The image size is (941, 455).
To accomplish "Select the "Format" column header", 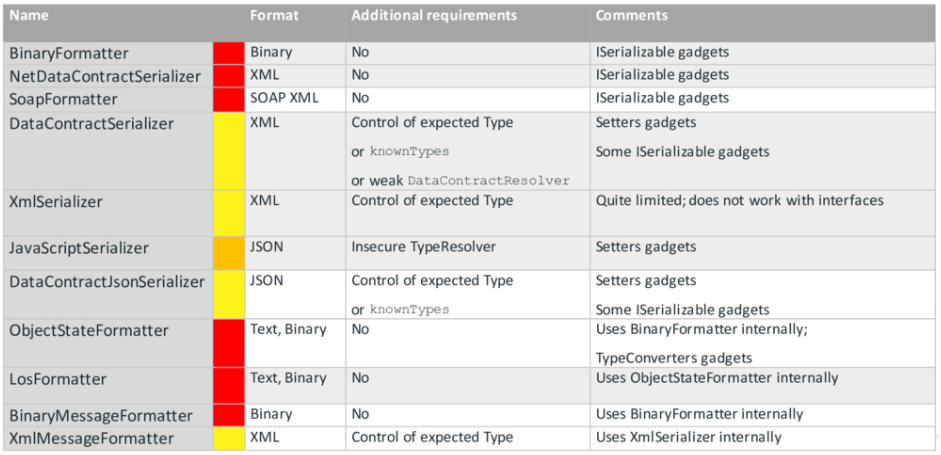I will [x=273, y=16].
